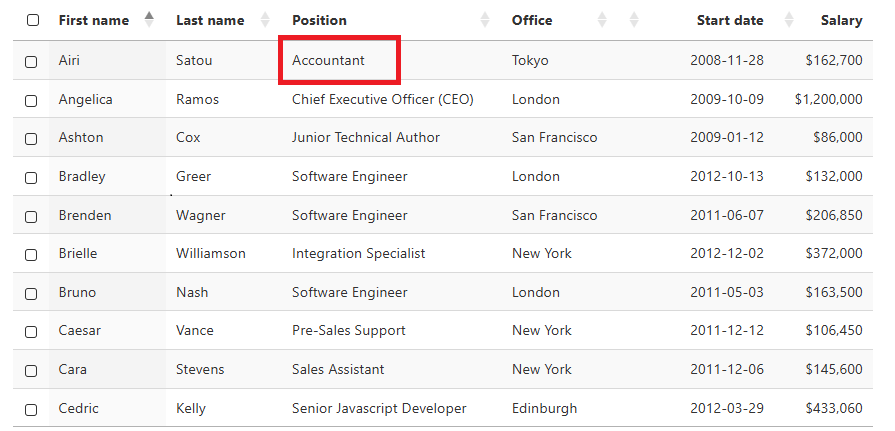
Task: Select the Edinburgh office cell
Action: (544, 408)
